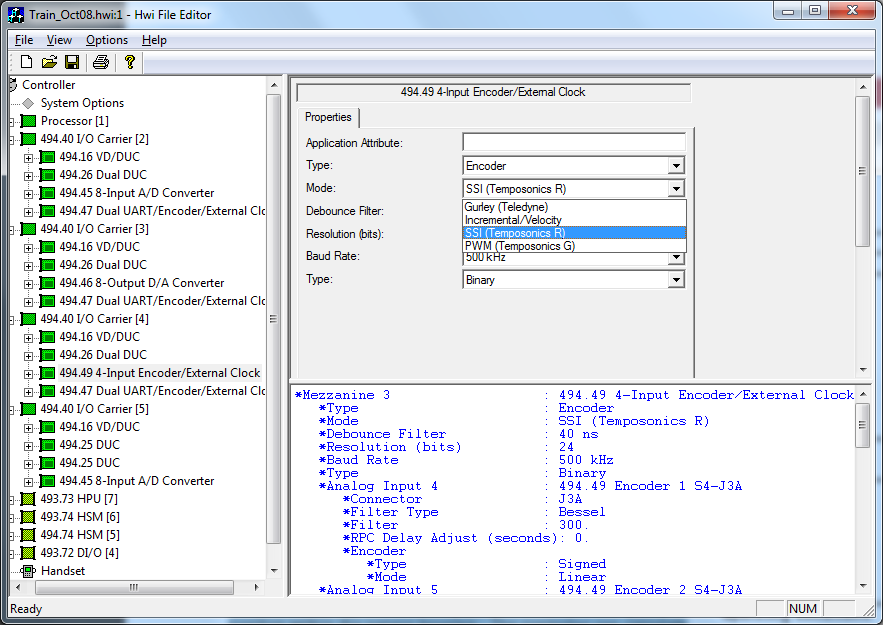Select the second 494.25 DUC tree item
This screenshot has height=625, width=883.
[90, 463]
